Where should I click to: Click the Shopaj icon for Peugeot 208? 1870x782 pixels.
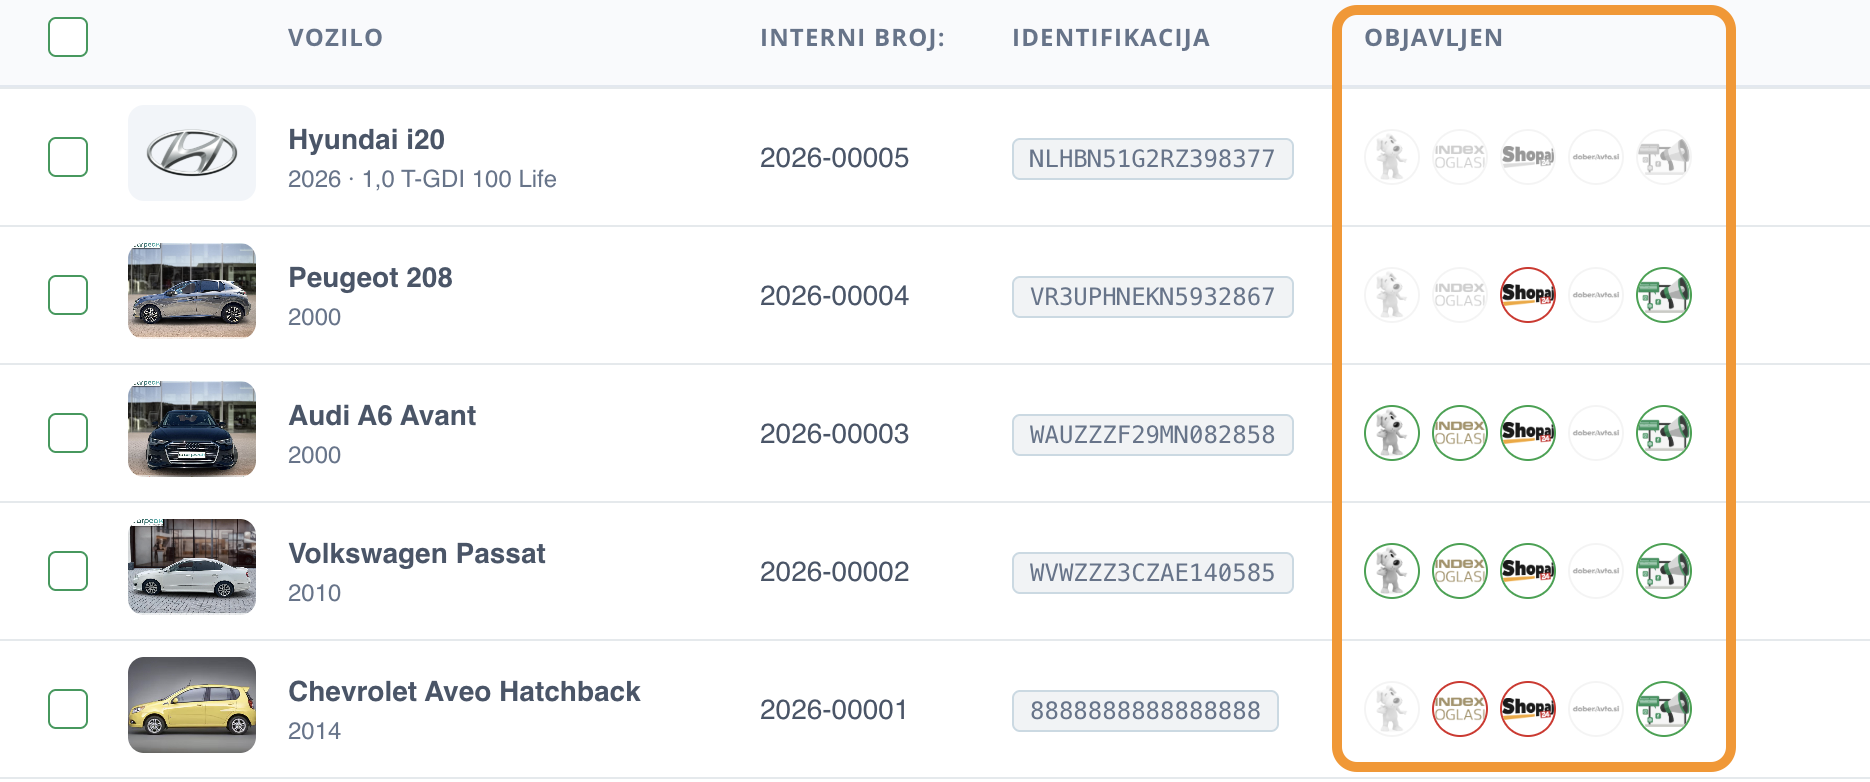coord(1528,295)
